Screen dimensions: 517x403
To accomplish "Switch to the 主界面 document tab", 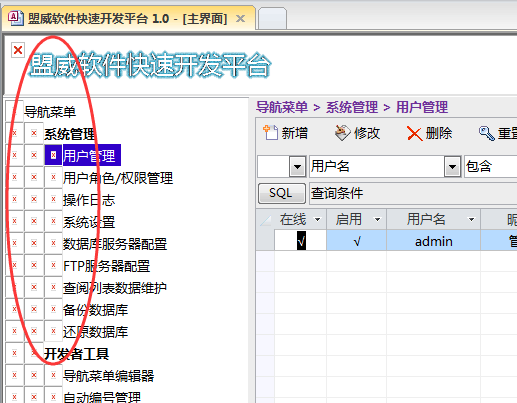I will 128,18.
